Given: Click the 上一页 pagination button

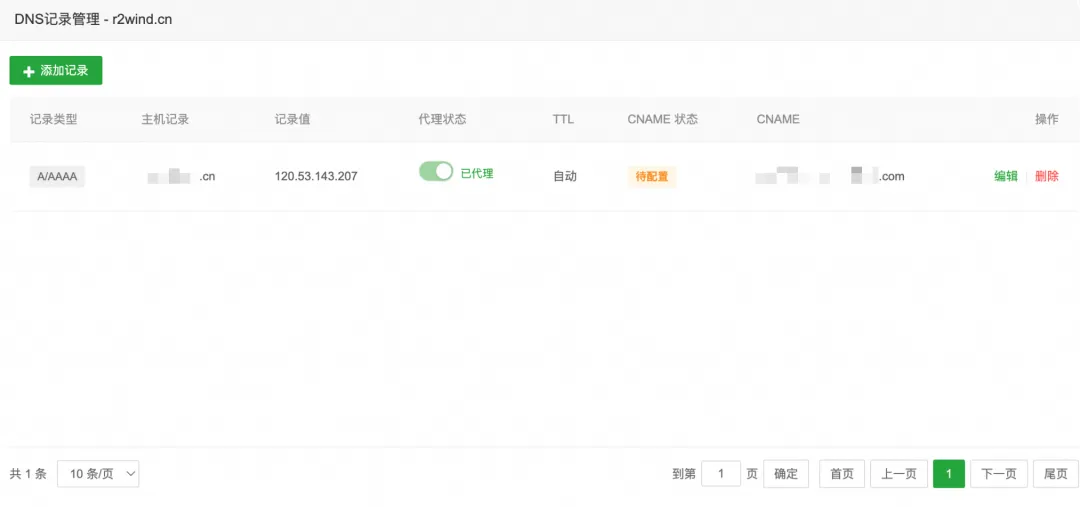Looking at the screenshot, I should coord(899,474).
